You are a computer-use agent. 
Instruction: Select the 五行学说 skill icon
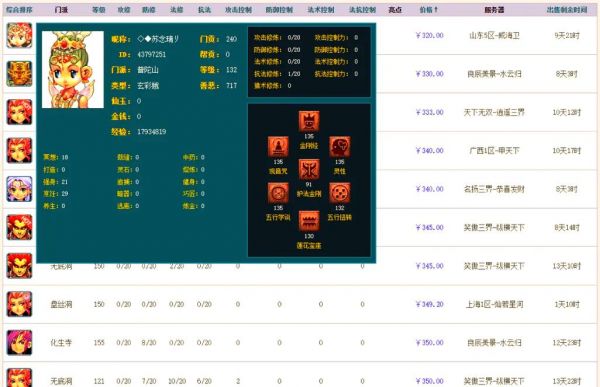(278, 193)
